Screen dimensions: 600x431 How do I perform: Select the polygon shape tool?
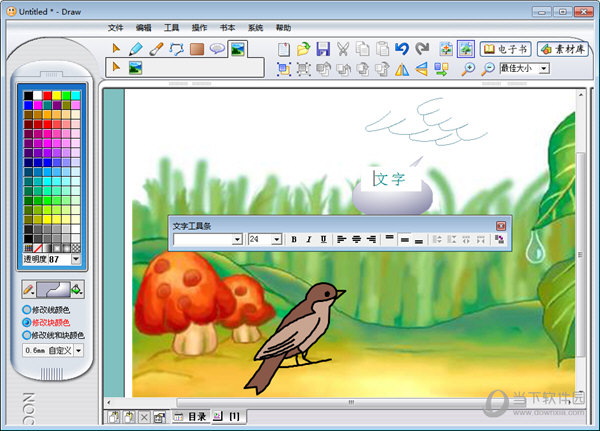pos(176,49)
